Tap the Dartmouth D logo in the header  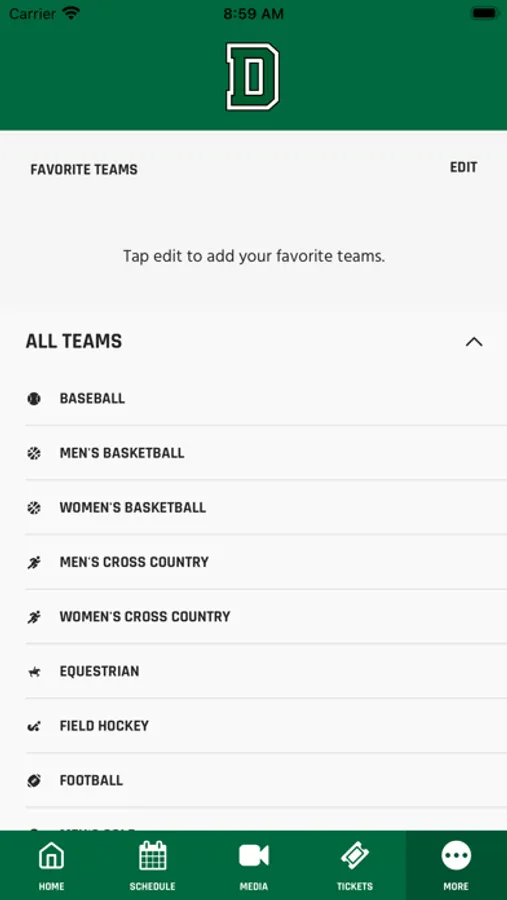253,76
